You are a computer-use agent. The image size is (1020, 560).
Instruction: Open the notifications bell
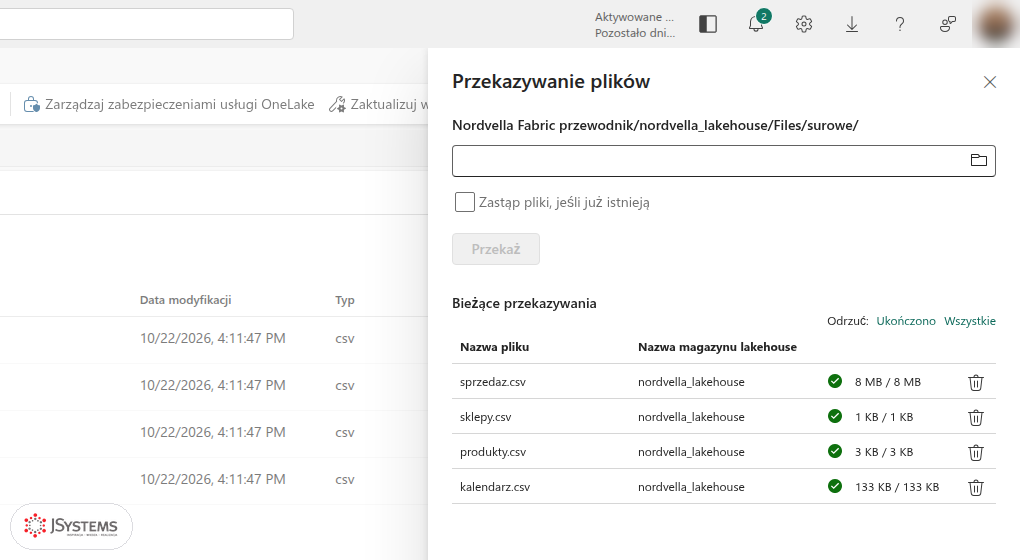coord(756,24)
